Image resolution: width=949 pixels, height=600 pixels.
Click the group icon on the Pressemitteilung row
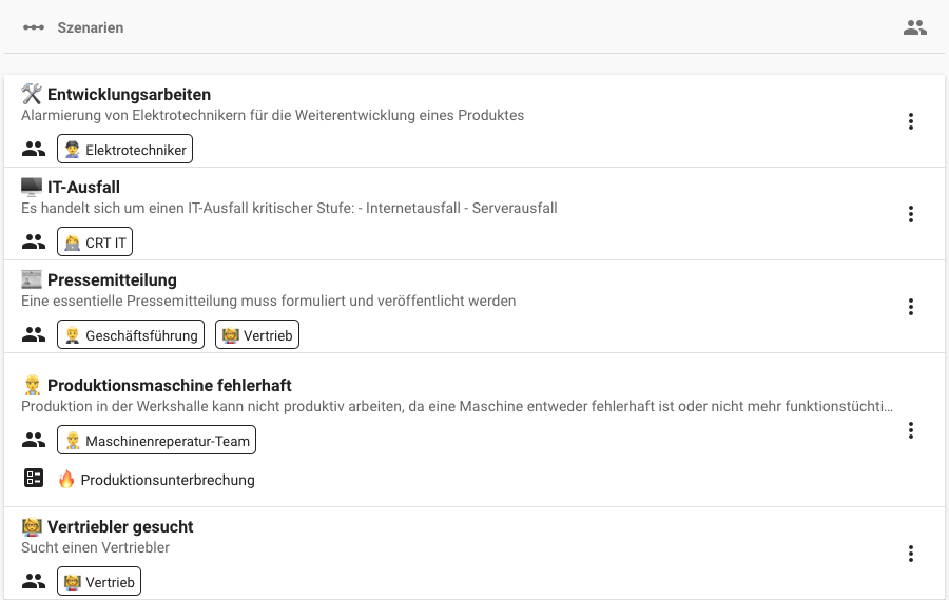coord(33,334)
